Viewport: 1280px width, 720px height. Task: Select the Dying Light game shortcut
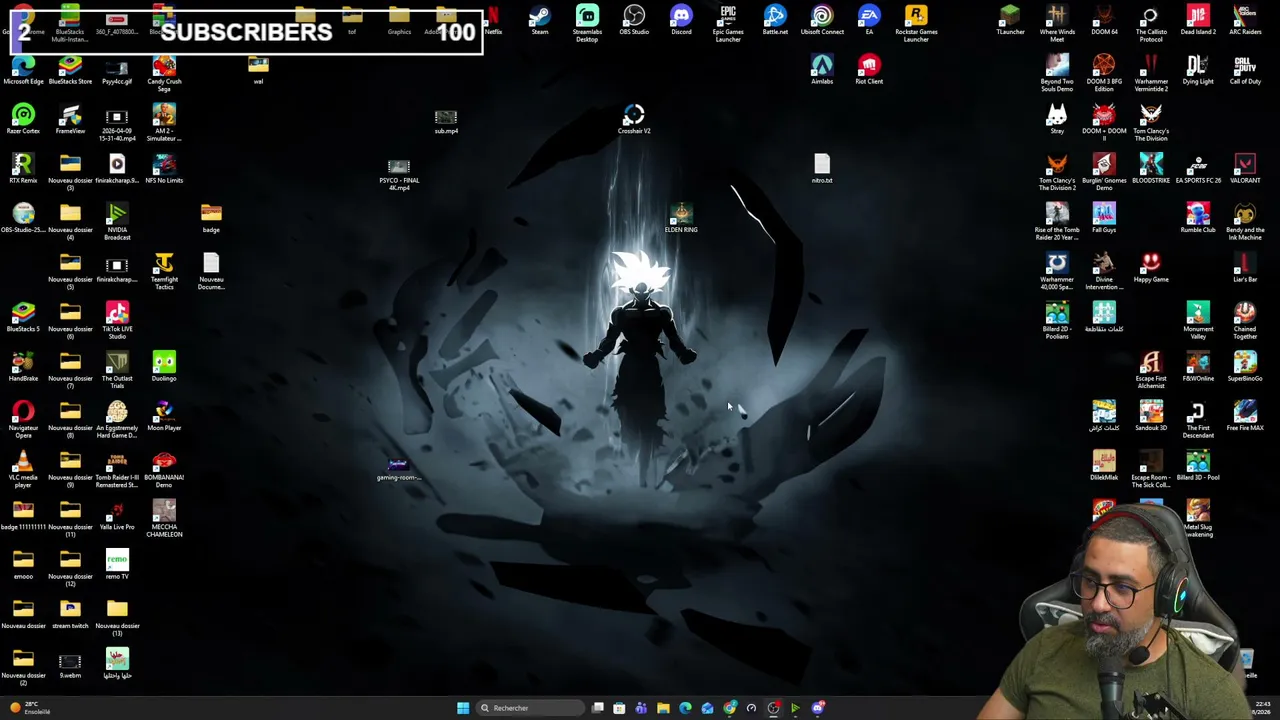tap(1198, 70)
